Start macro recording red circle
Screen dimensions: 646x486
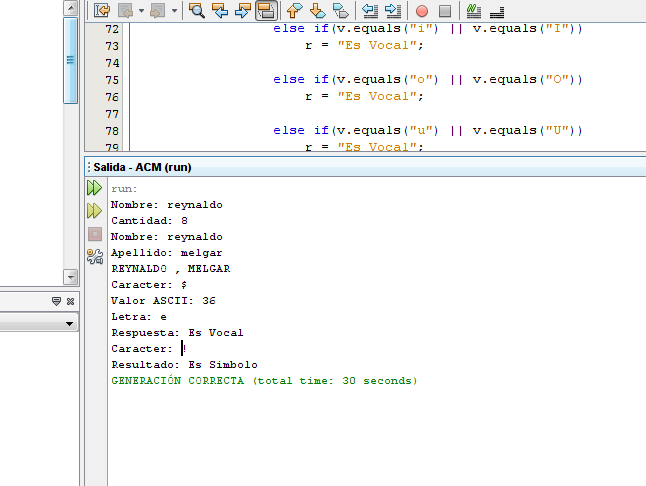421,11
